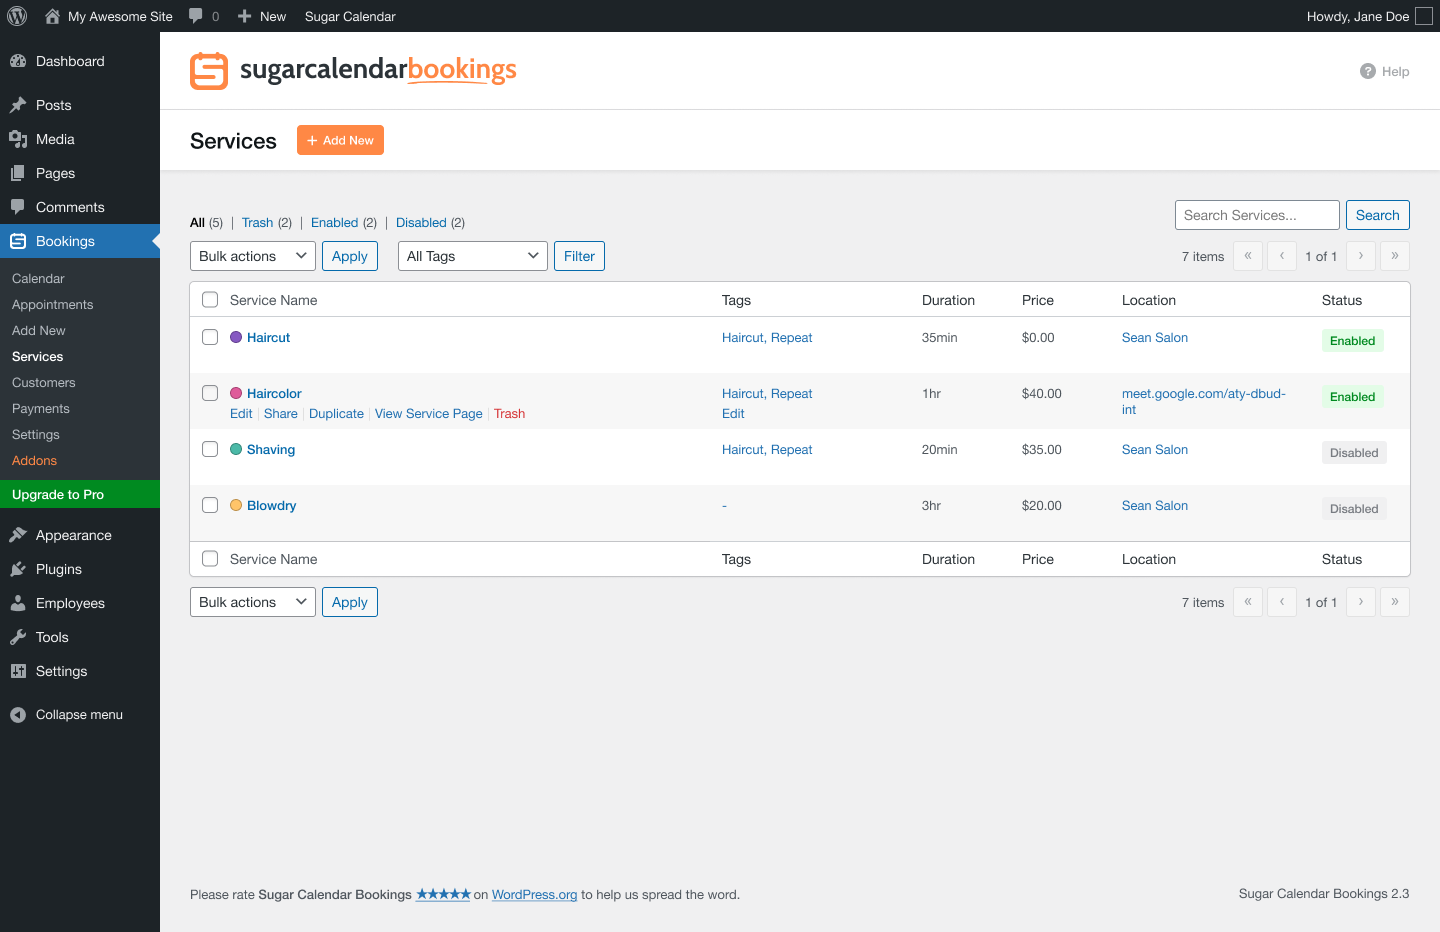Select the Haircut service checkbox
This screenshot has width=1440, height=932.
tap(210, 337)
